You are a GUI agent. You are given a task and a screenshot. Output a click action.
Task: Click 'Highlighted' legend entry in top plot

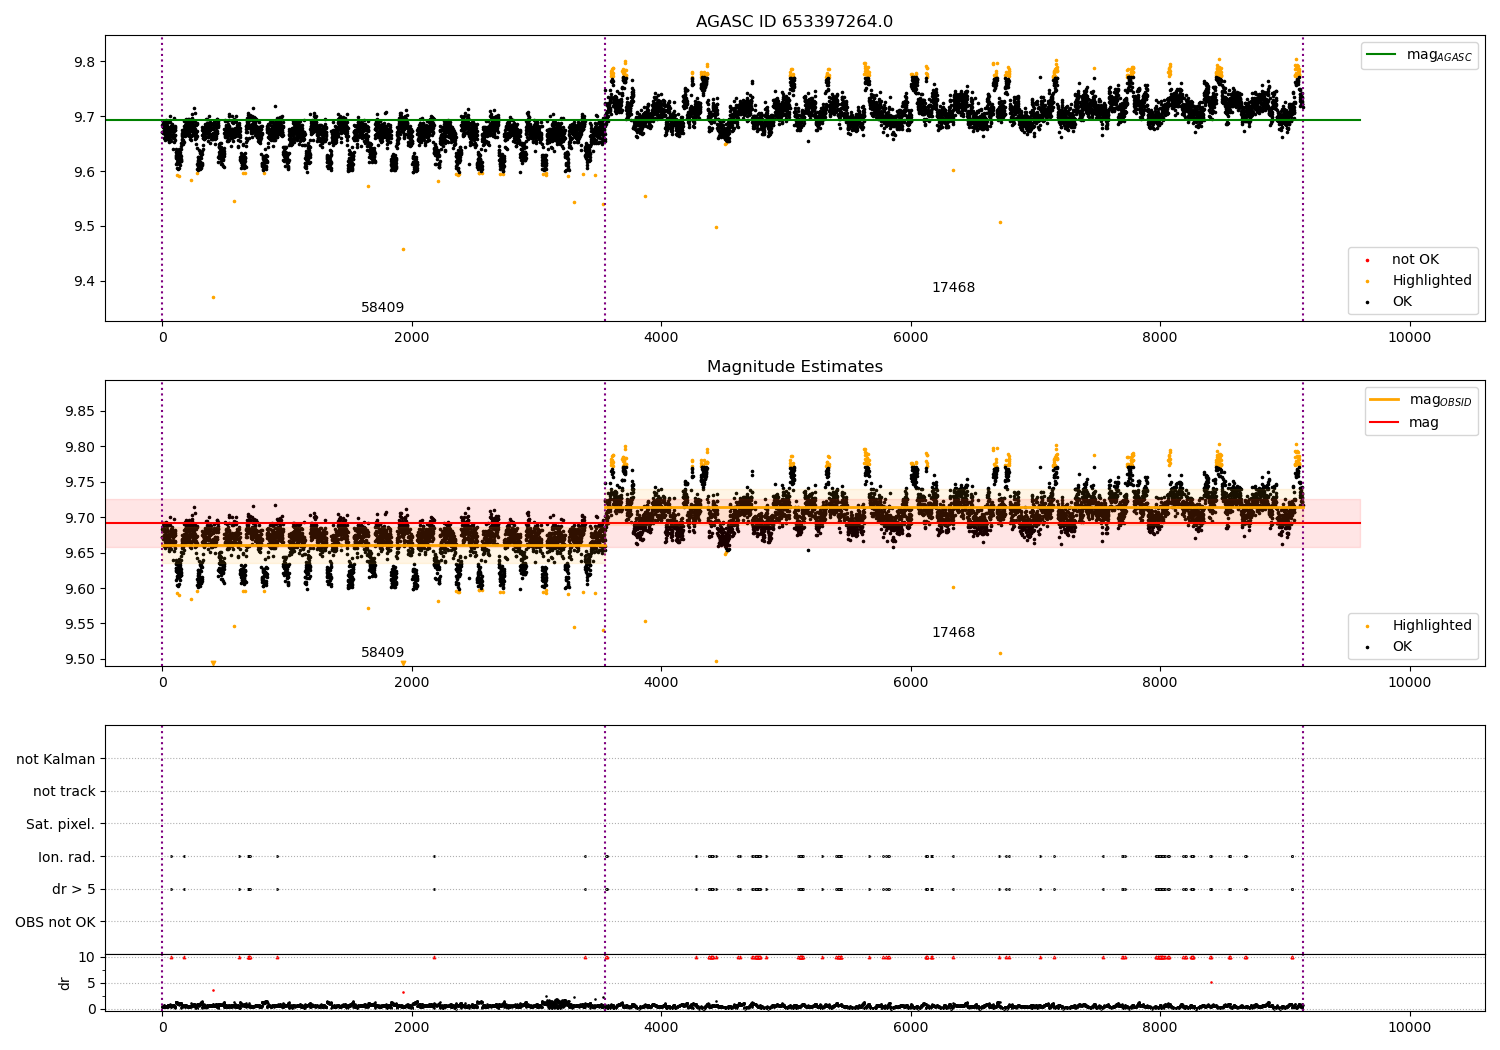pos(1432,281)
